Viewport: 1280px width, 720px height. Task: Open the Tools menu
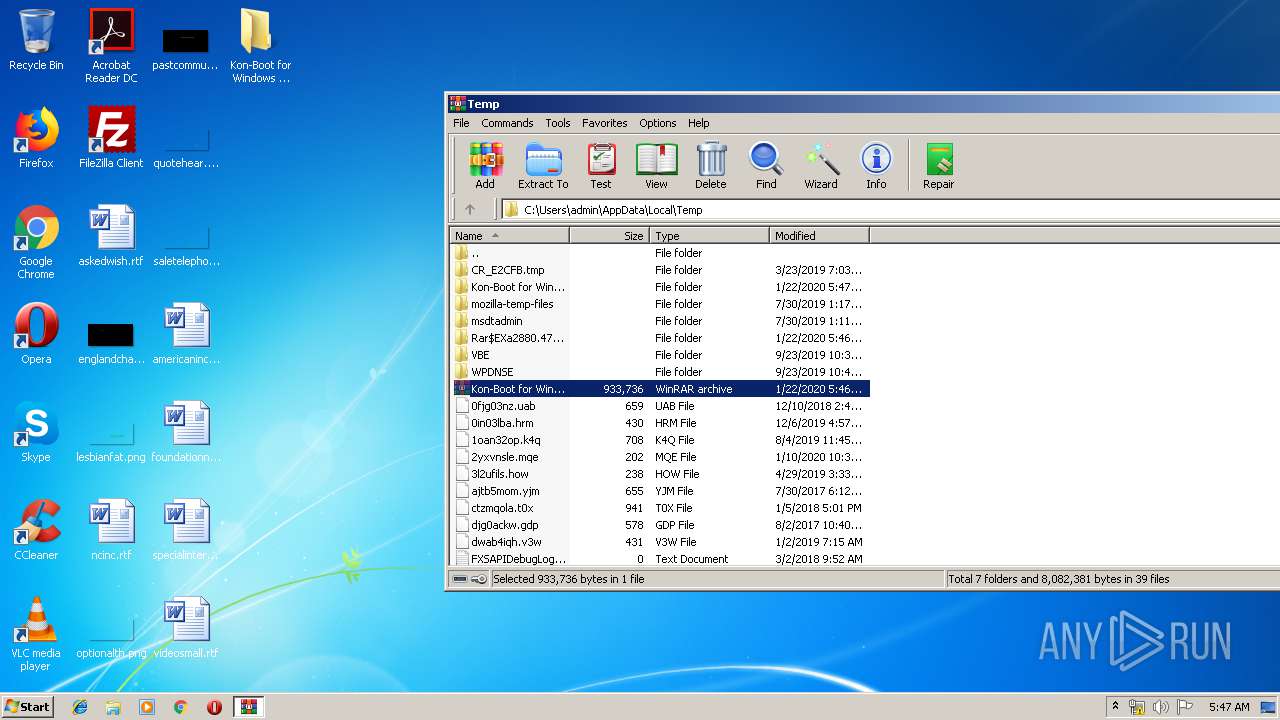click(x=558, y=123)
